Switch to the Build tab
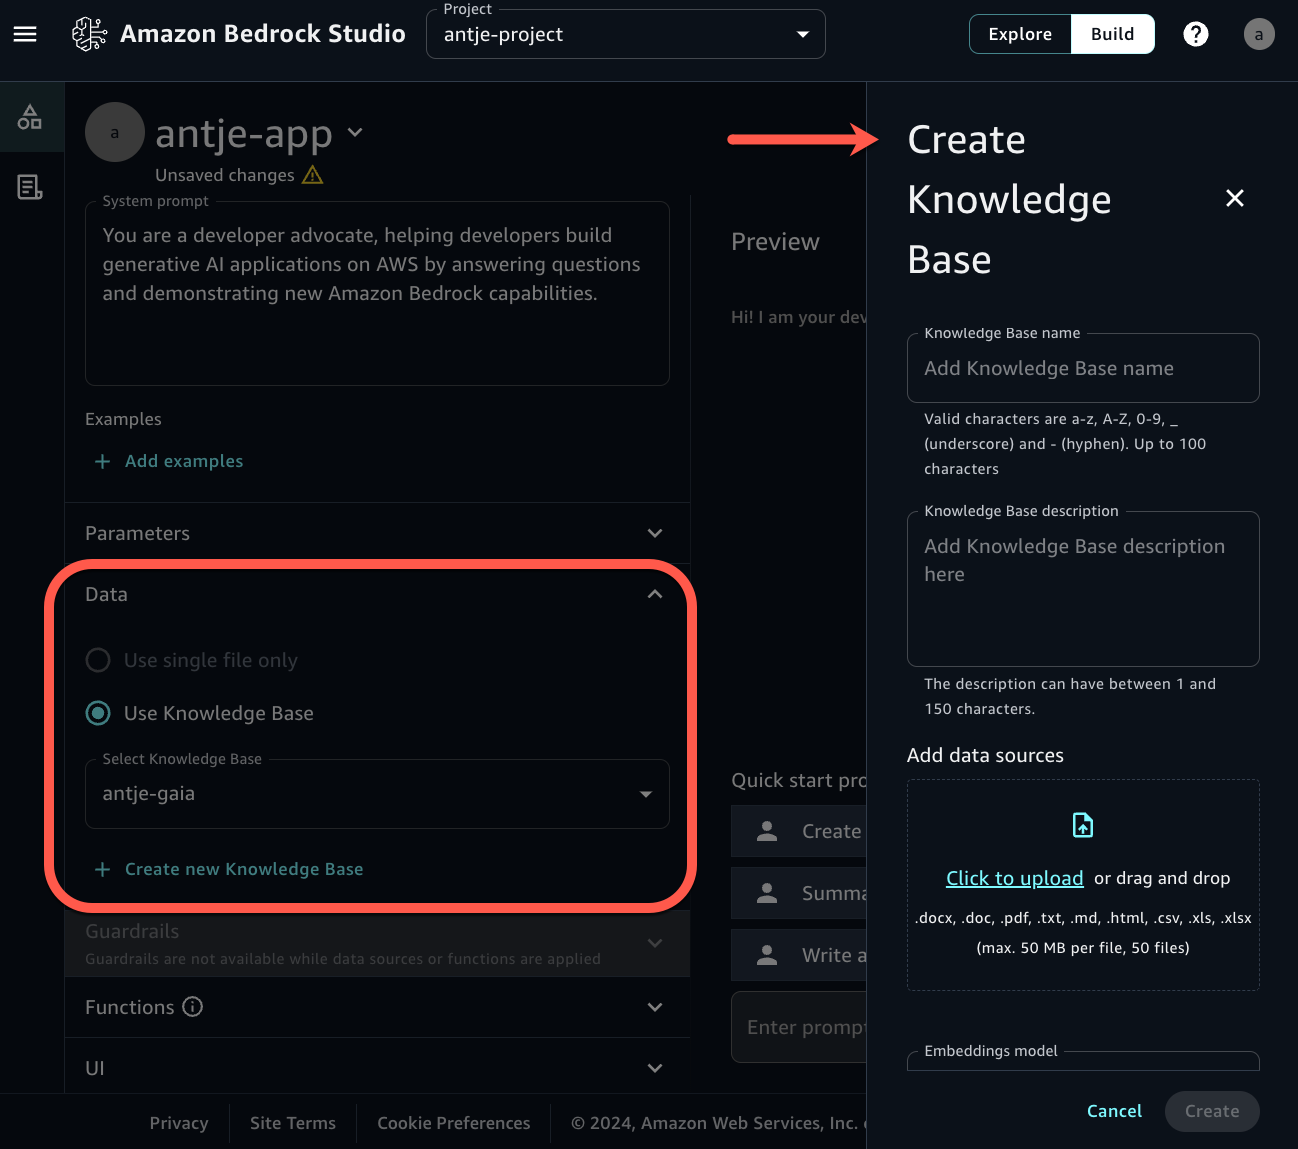Viewport: 1298px width, 1149px height. (x=1112, y=33)
